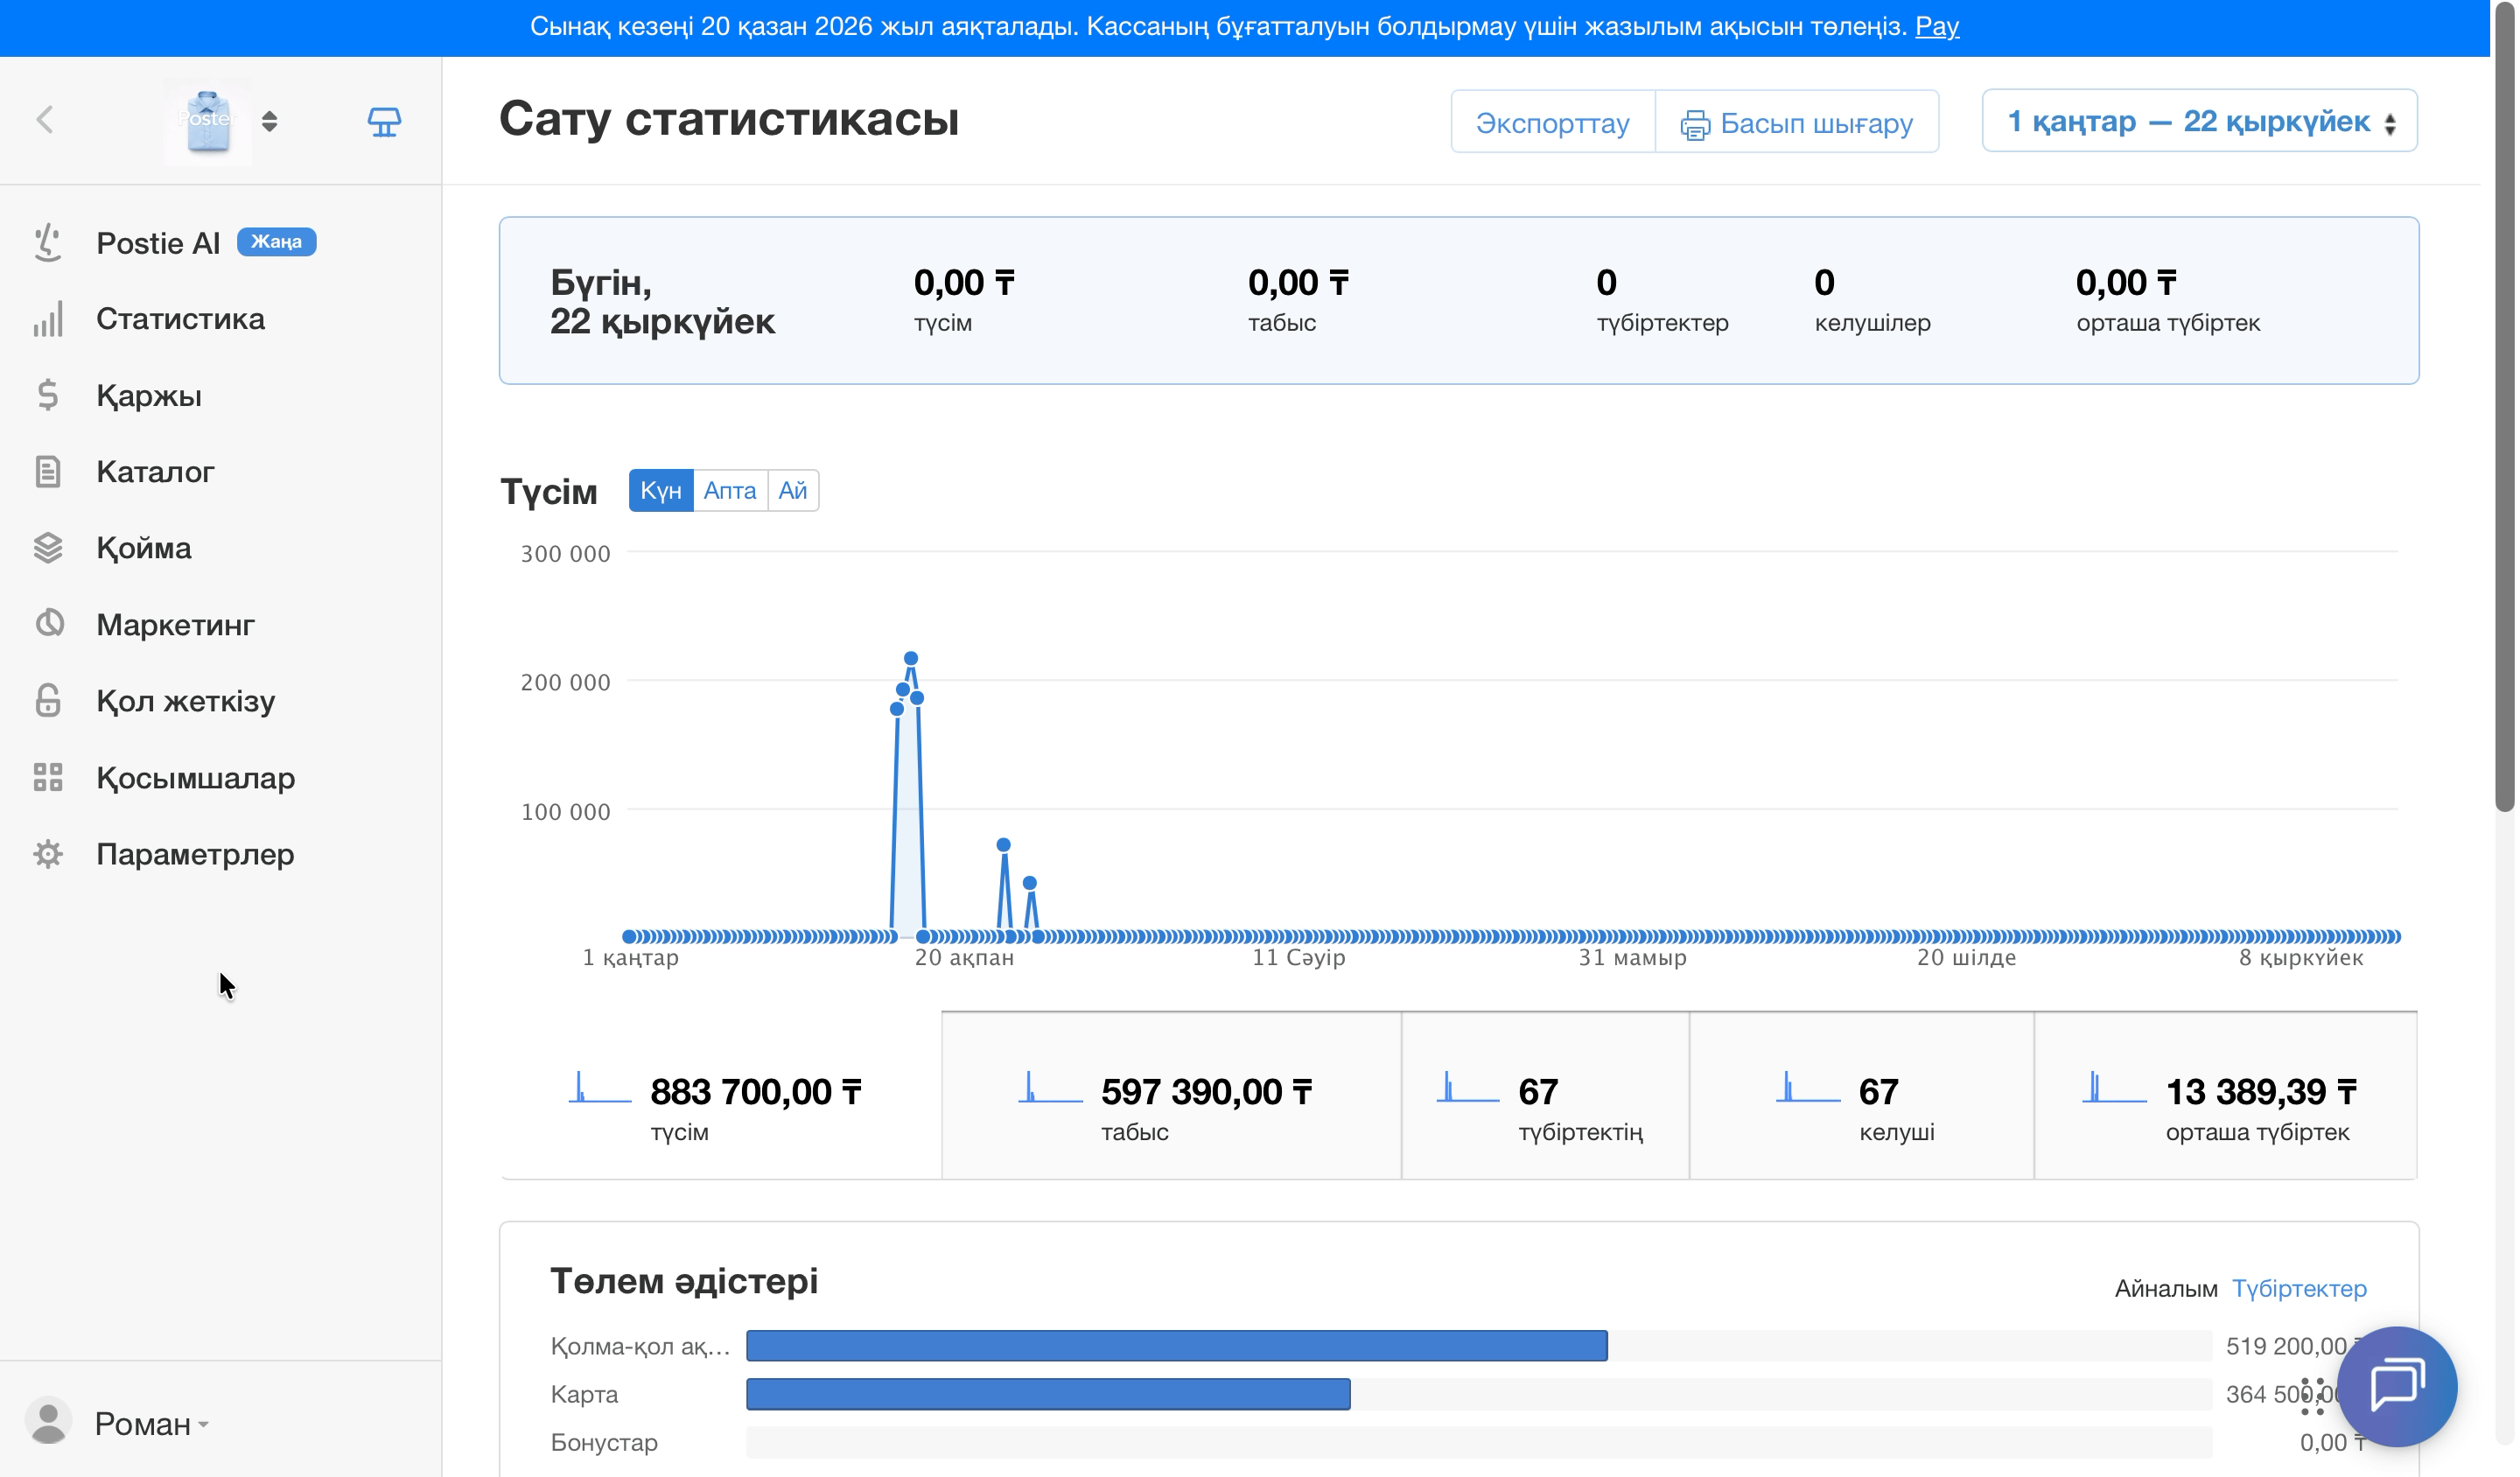This screenshot has width=2520, height=1477.
Task: Click the Каталог document icon
Action: [48, 471]
